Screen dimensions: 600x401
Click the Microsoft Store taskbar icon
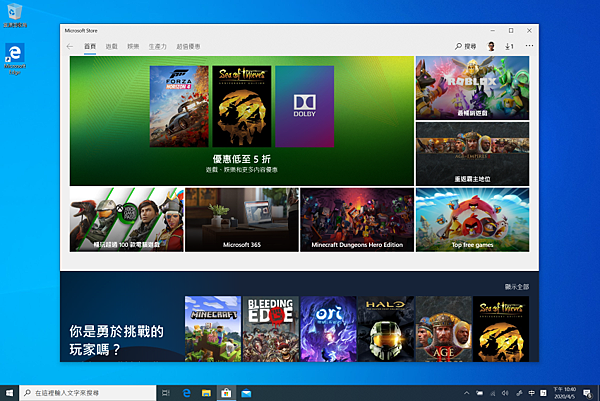(x=226, y=393)
